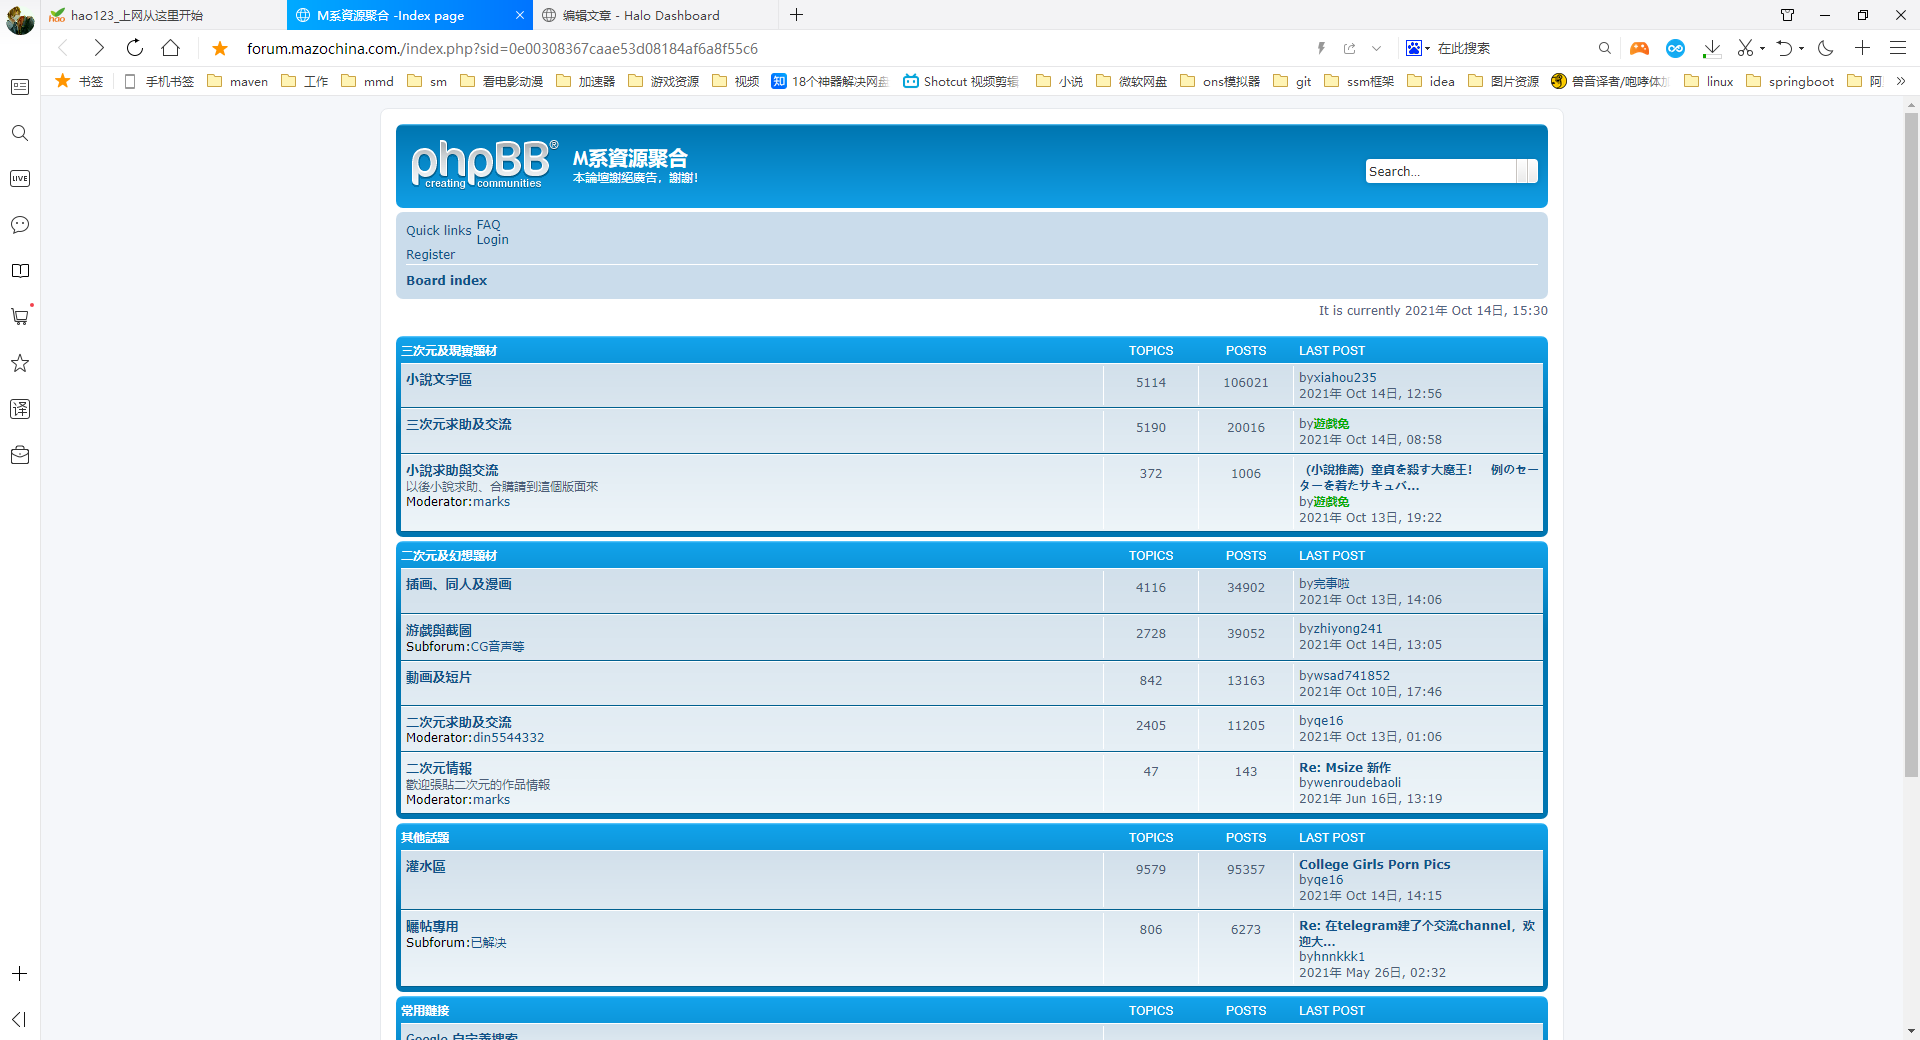This screenshot has height=1040, width=1920.
Task: Open the news feed sidebar icon
Action: 20,87
